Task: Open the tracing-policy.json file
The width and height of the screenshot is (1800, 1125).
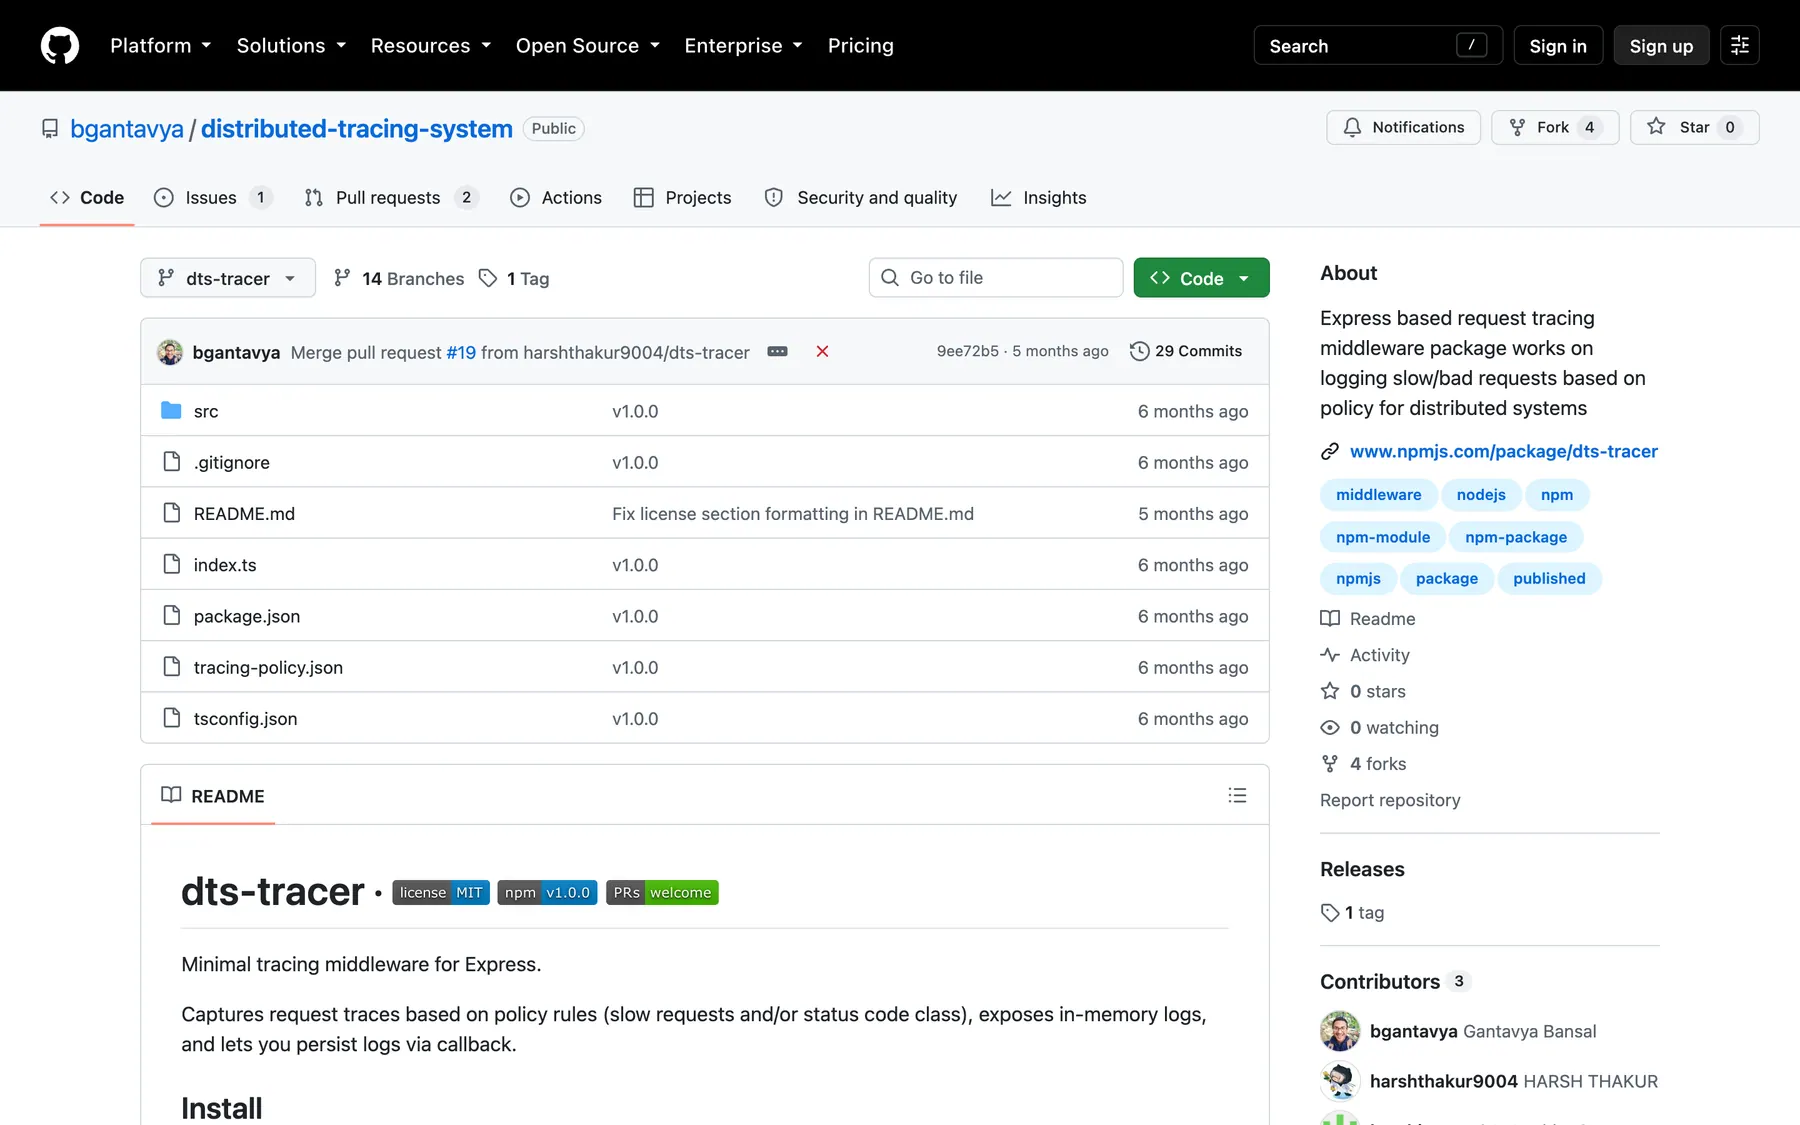Action: [x=268, y=667]
